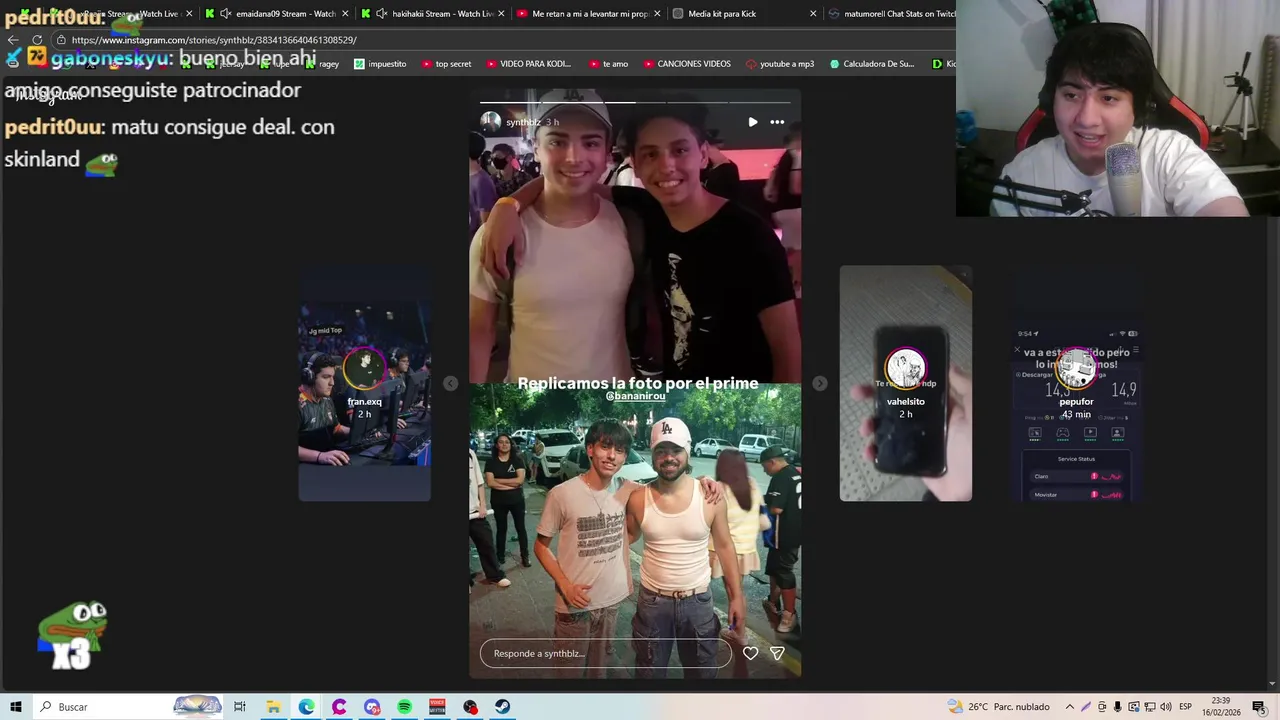Image resolution: width=1280 pixels, height=720 pixels.
Task: Switch to the YouTube 'Me retan a mi' tab
Action: (x=590, y=14)
